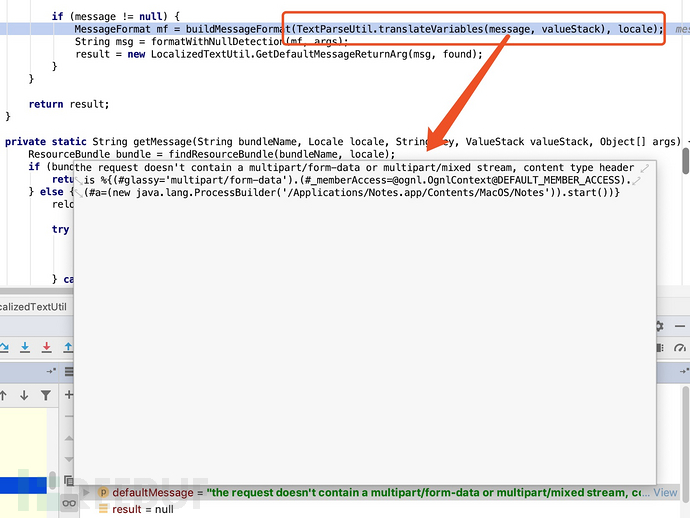Click the frames list scrollbar thumb

click(52, 480)
